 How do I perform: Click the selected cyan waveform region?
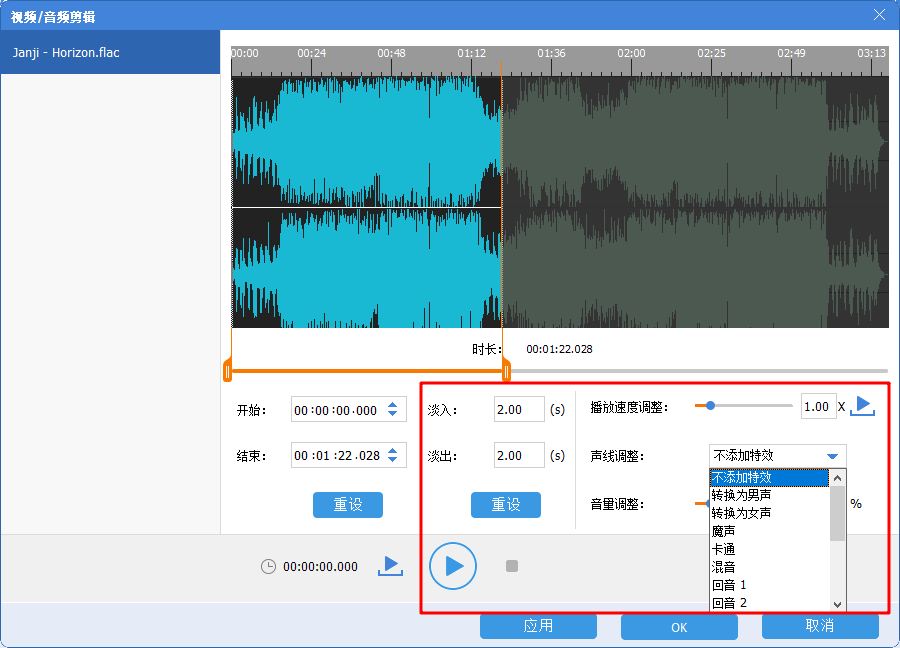tap(367, 201)
